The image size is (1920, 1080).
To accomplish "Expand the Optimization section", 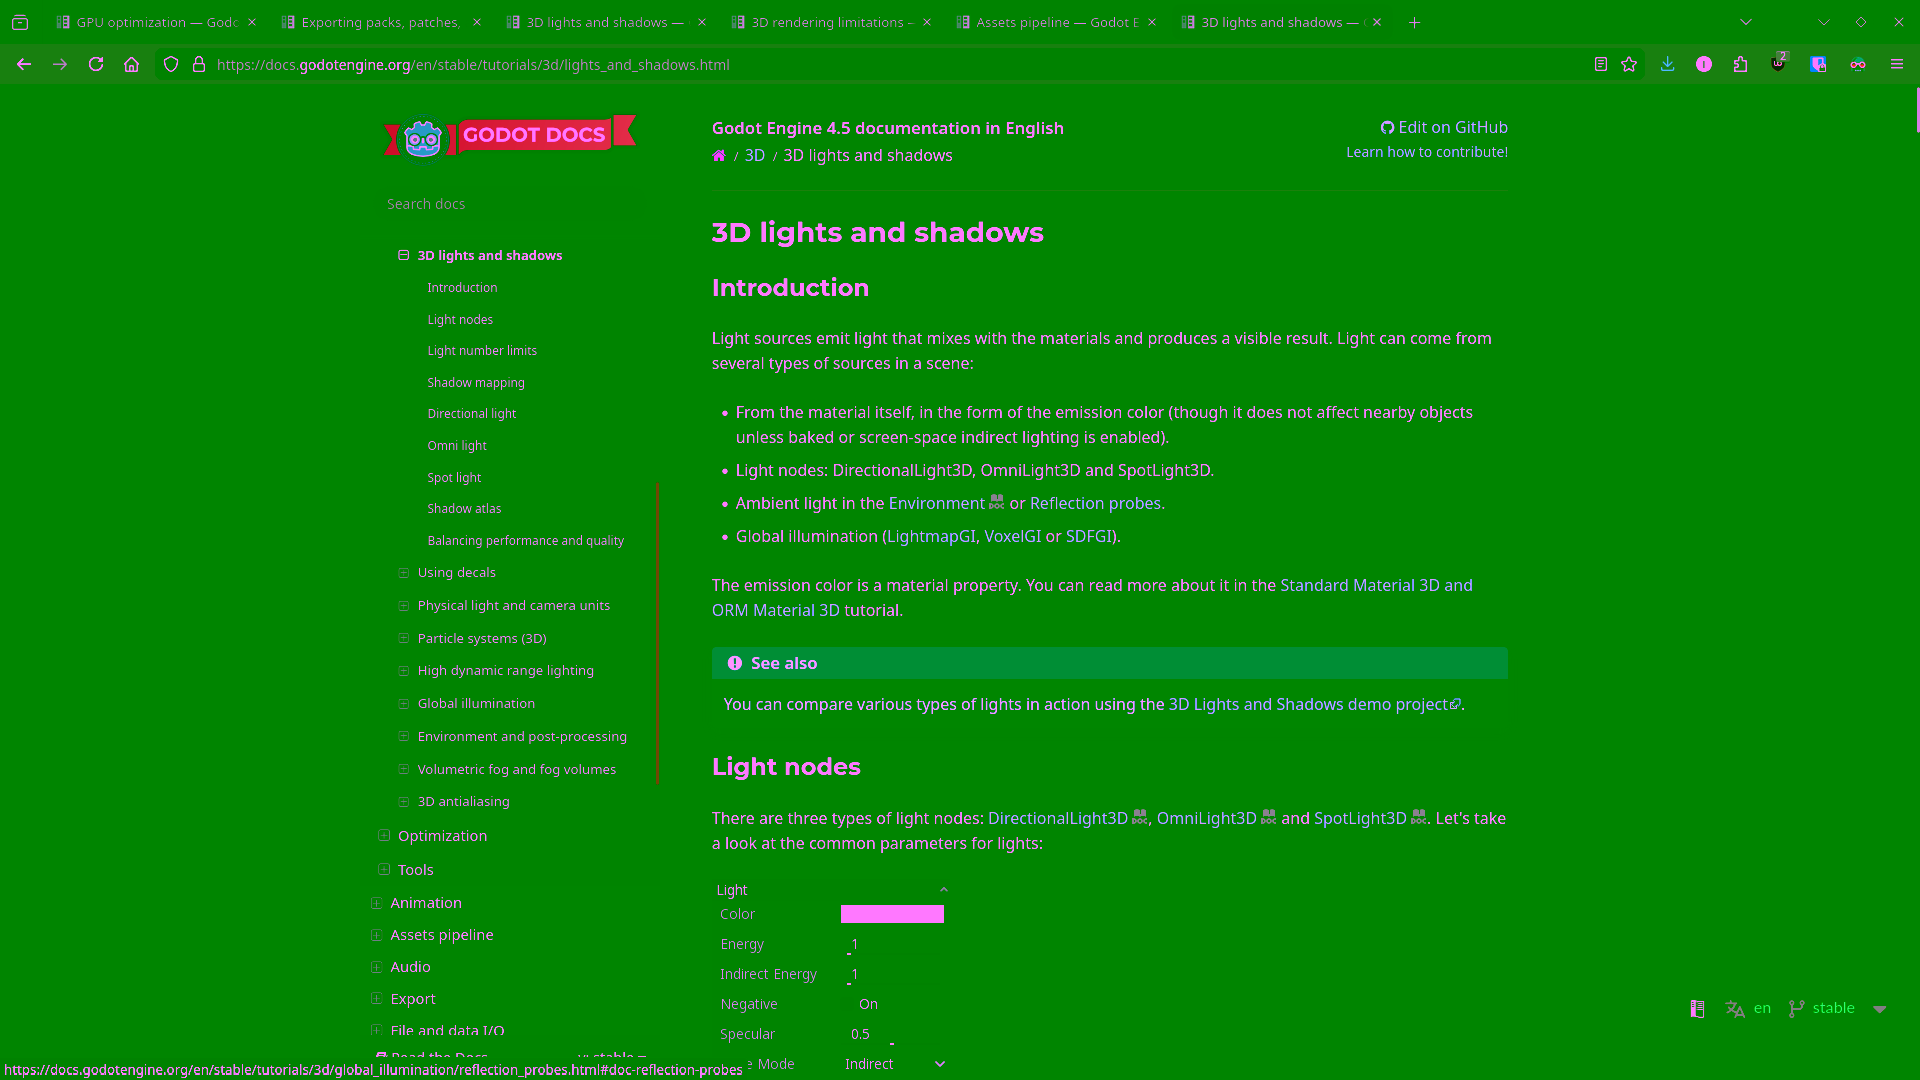I will (x=384, y=836).
